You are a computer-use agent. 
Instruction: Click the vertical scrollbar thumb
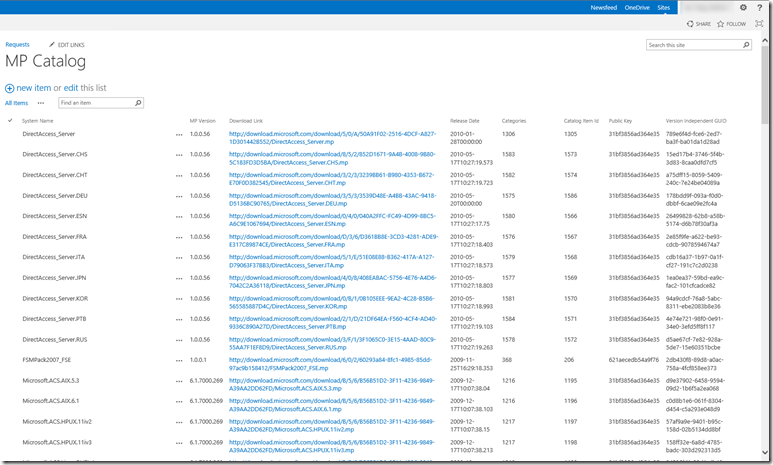[x=765, y=83]
